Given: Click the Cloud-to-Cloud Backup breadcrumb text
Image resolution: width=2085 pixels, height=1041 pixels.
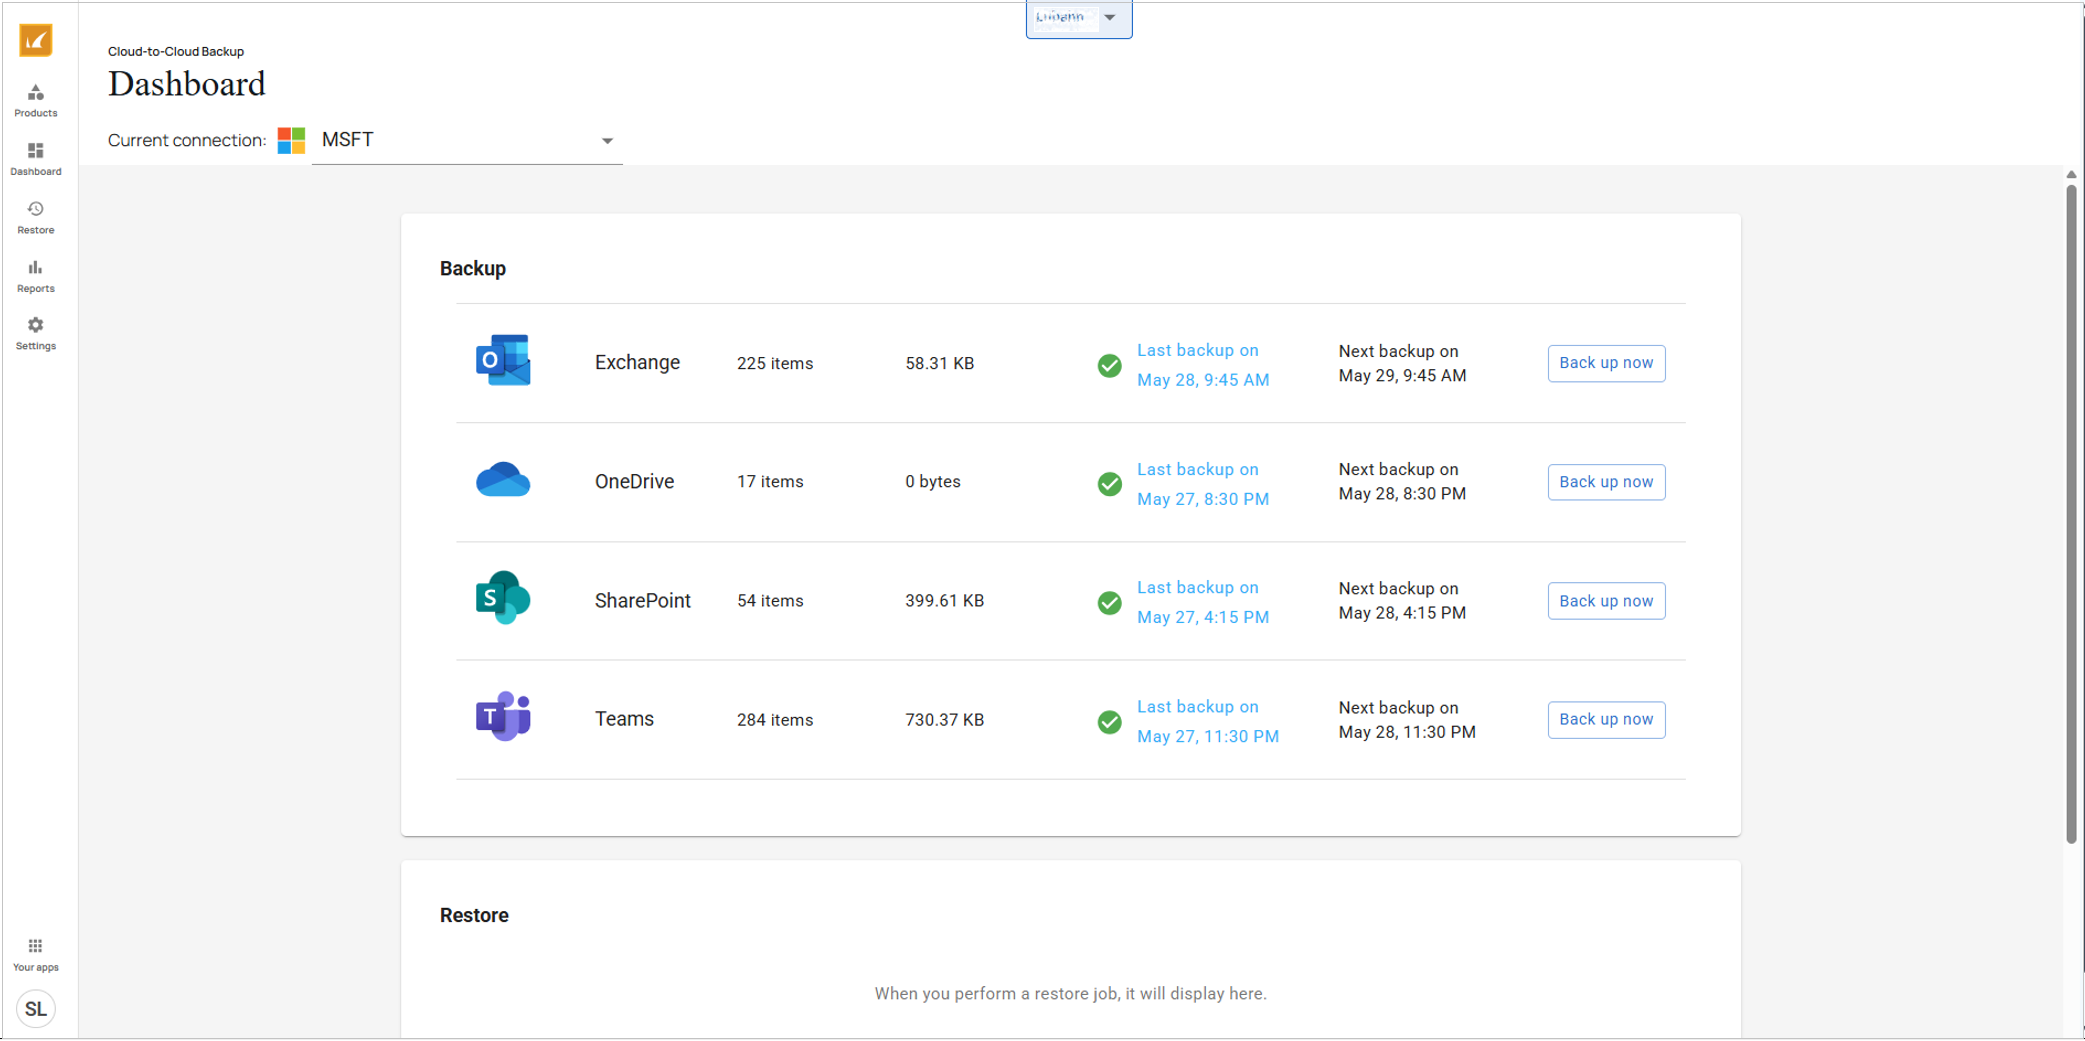Looking at the screenshot, I should click(x=176, y=51).
